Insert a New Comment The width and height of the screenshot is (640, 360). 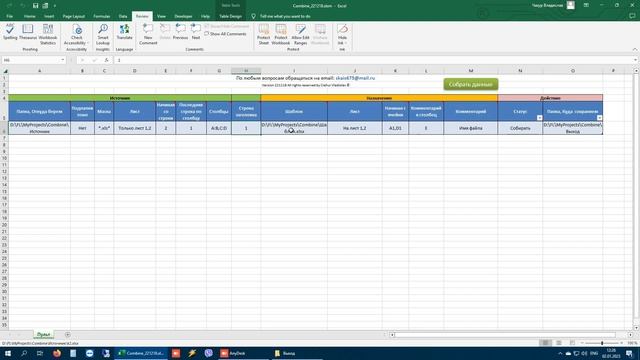tap(148, 34)
